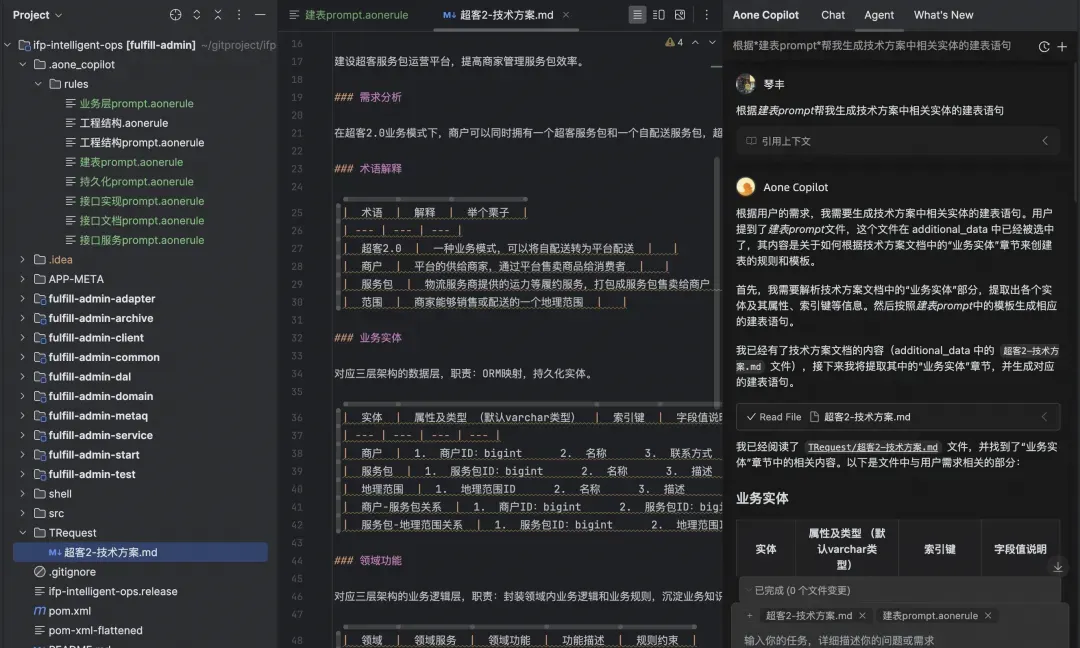
Task: Switch to preview-only view mode
Action: coord(680,14)
